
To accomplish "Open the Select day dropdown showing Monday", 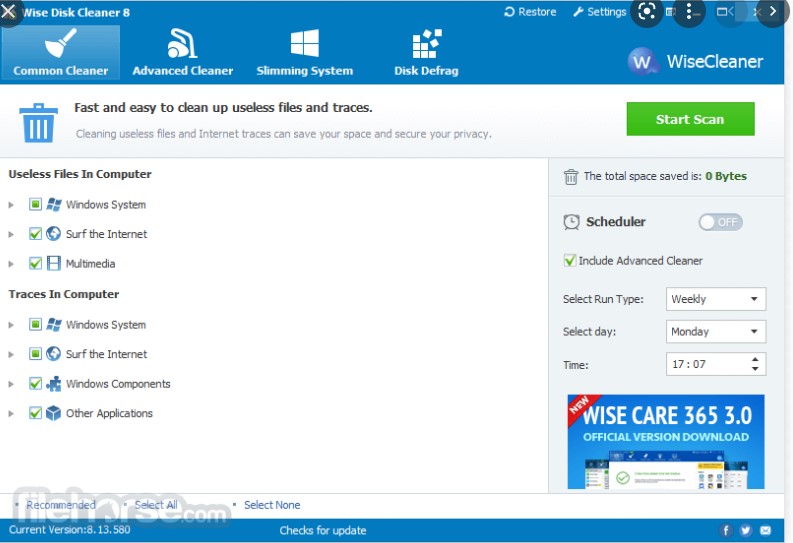I will [716, 332].
